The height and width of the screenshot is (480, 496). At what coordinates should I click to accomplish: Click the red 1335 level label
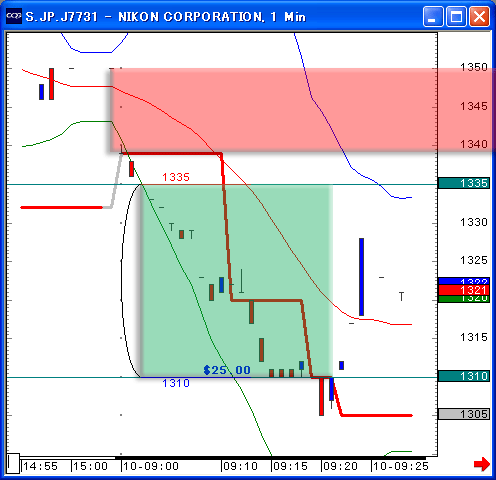pos(176,177)
